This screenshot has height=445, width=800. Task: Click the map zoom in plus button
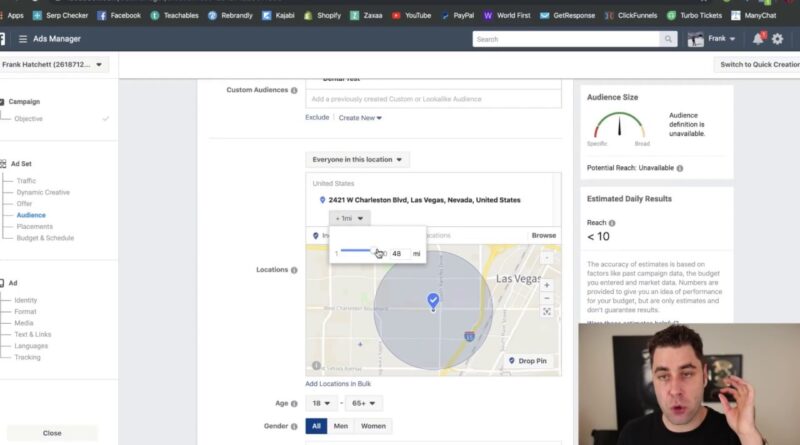(546, 285)
